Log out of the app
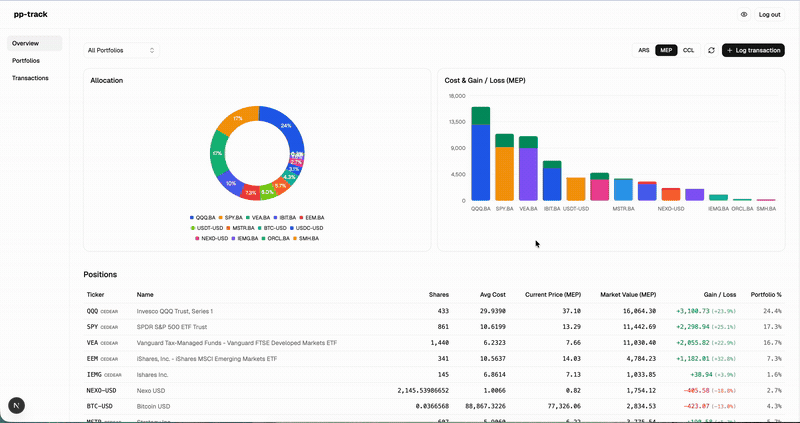This screenshot has width=800, height=423. click(x=769, y=14)
